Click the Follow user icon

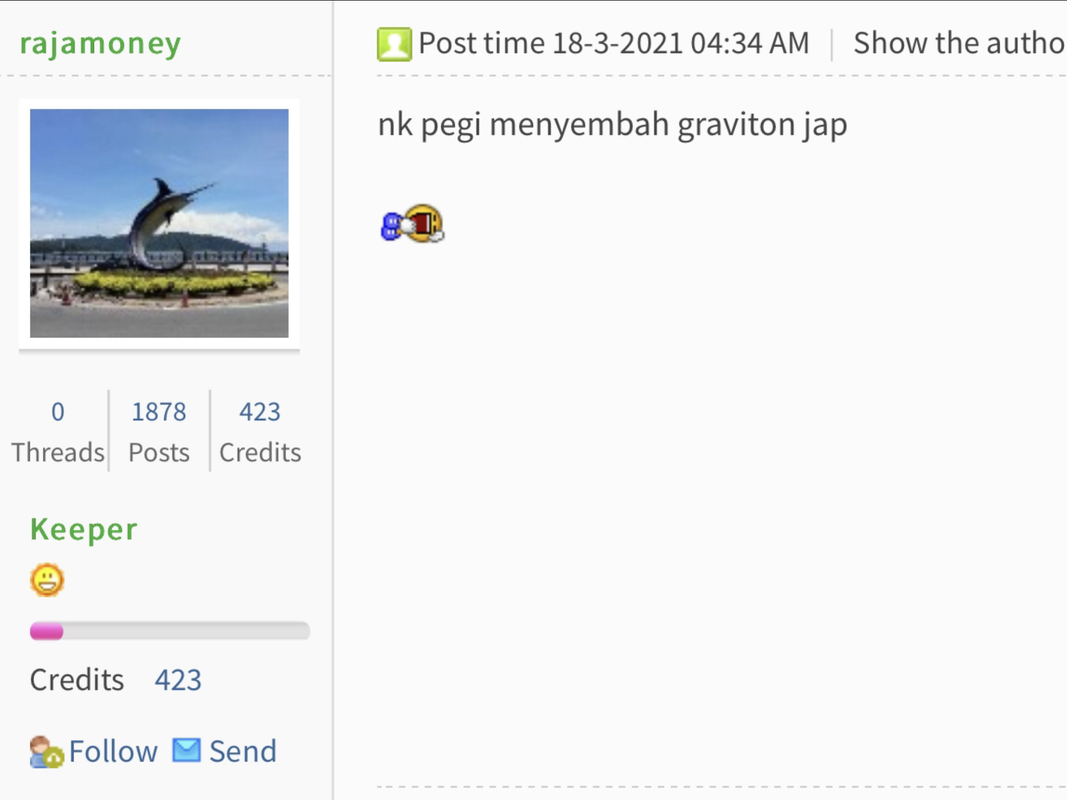[x=47, y=752]
